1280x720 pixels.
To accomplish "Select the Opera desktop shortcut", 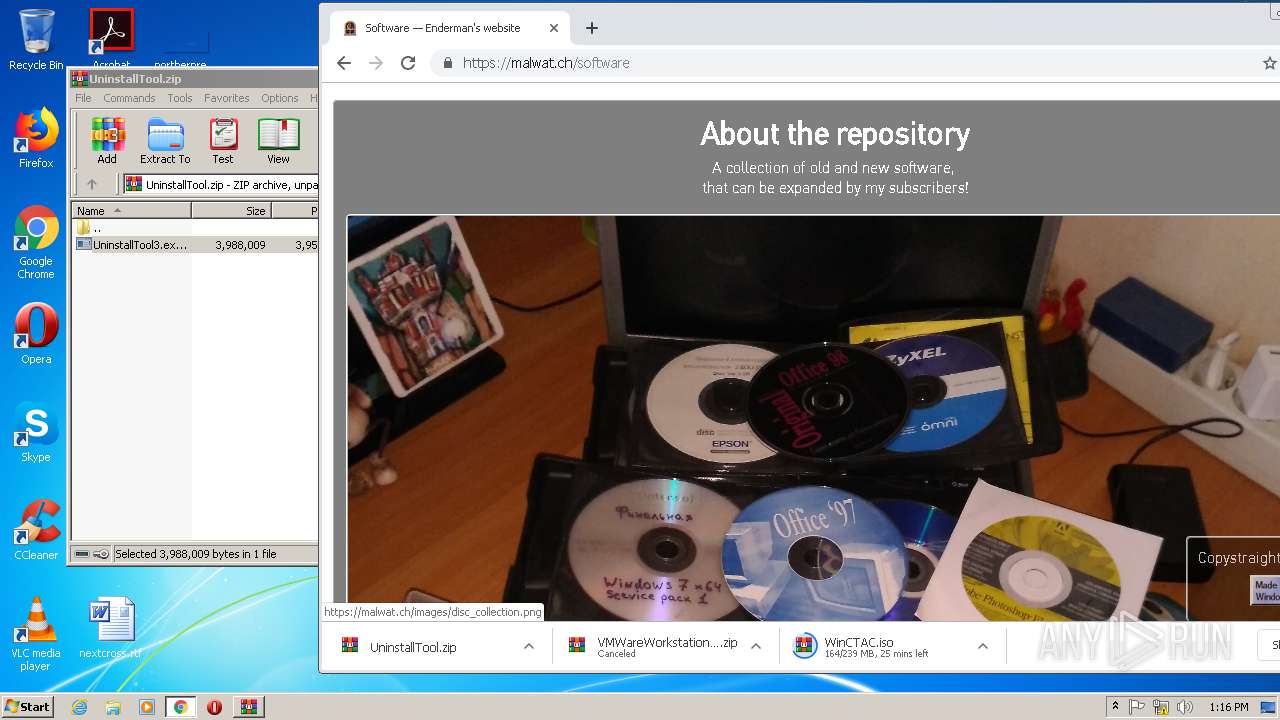I will pyautogui.click(x=36, y=334).
